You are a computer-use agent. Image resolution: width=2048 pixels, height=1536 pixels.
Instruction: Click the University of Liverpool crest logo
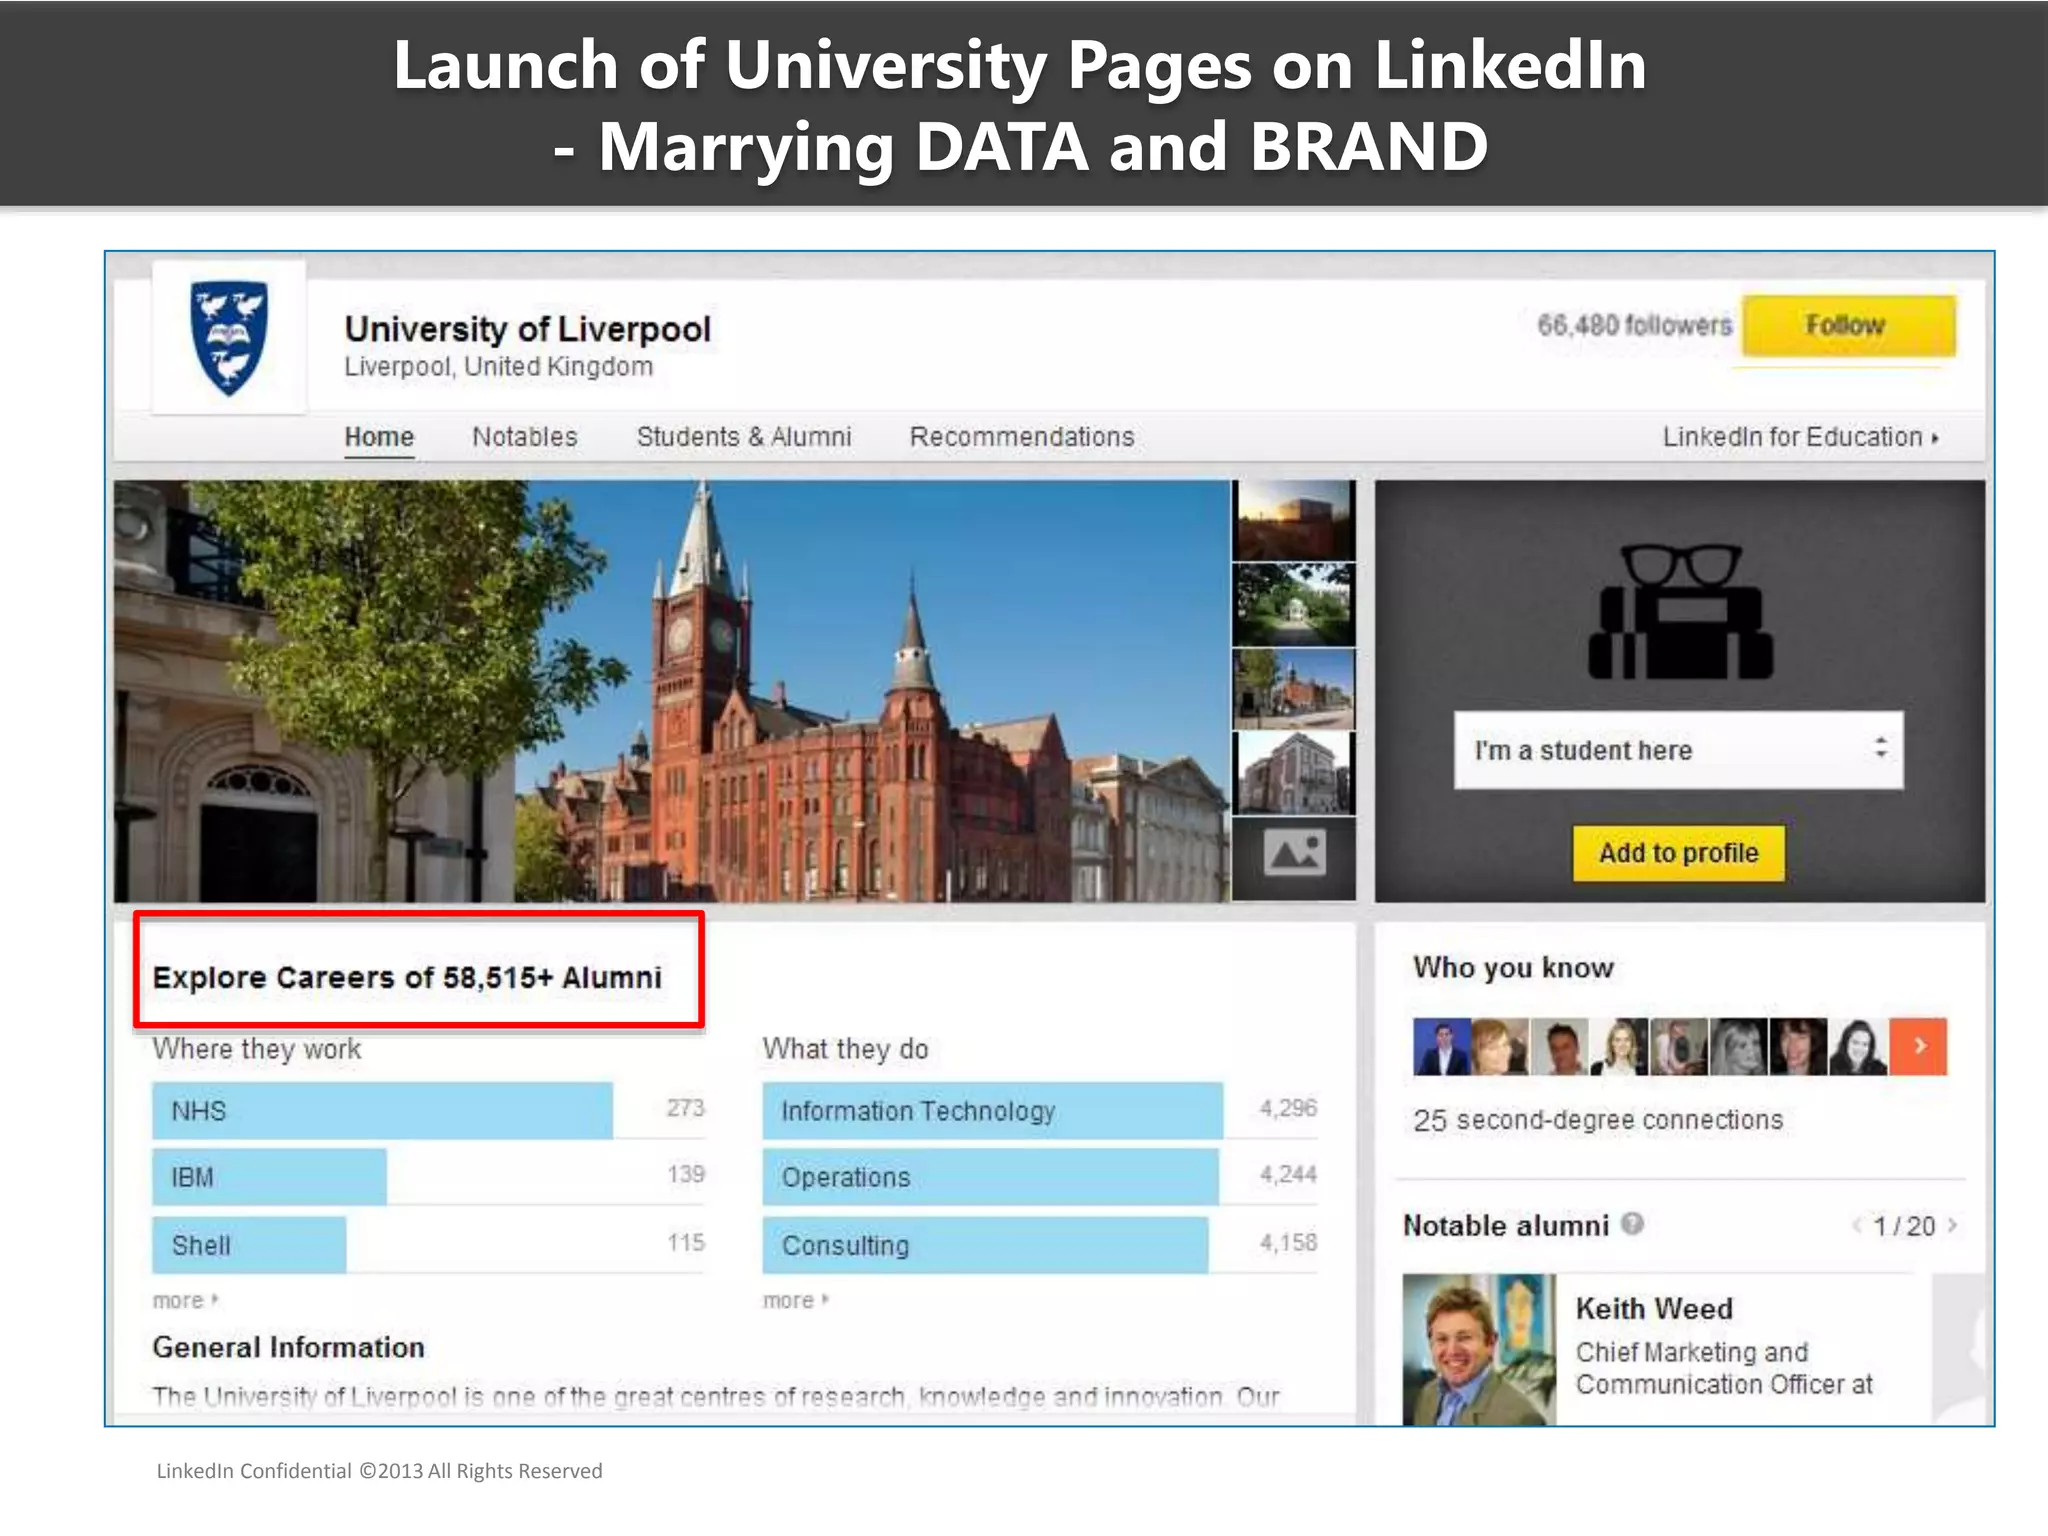click(x=229, y=338)
